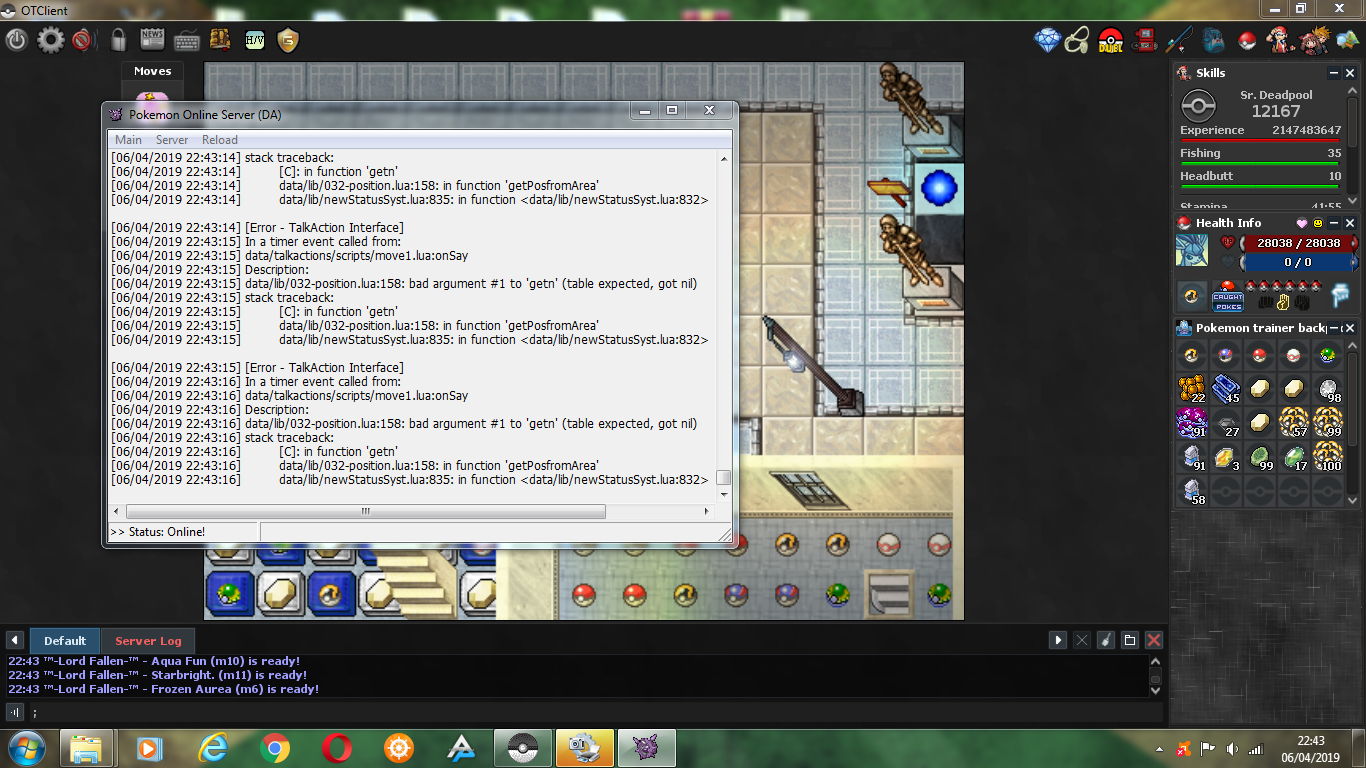Click the H/V toolbar icon
Viewport: 1366px width, 768px height.
255,40
